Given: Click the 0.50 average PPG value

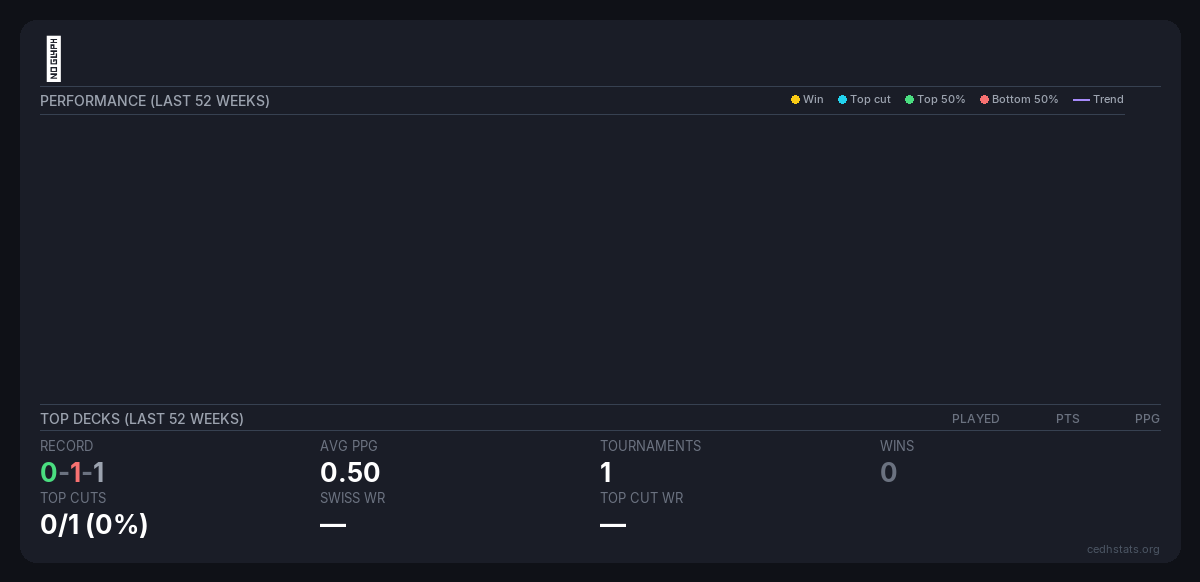Looking at the screenshot, I should (x=350, y=472).
